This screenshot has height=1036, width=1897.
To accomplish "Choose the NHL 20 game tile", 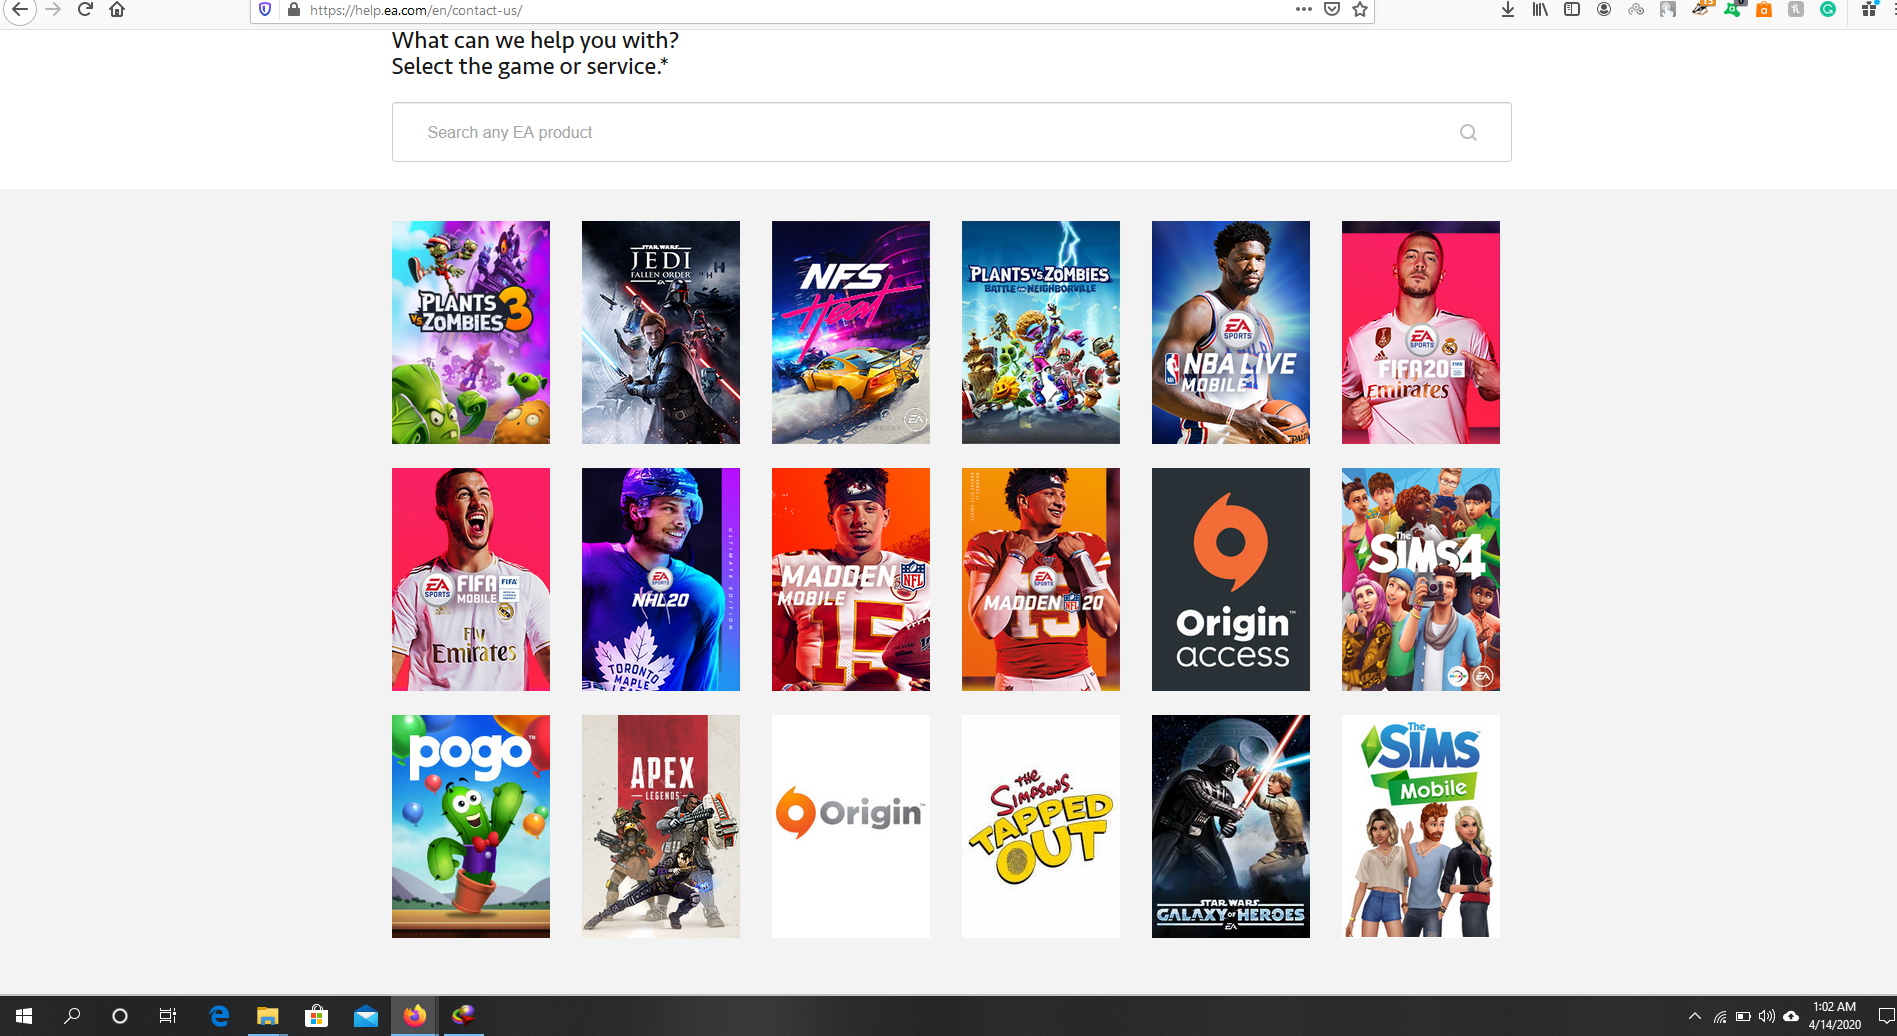I will [x=661, y=579].
